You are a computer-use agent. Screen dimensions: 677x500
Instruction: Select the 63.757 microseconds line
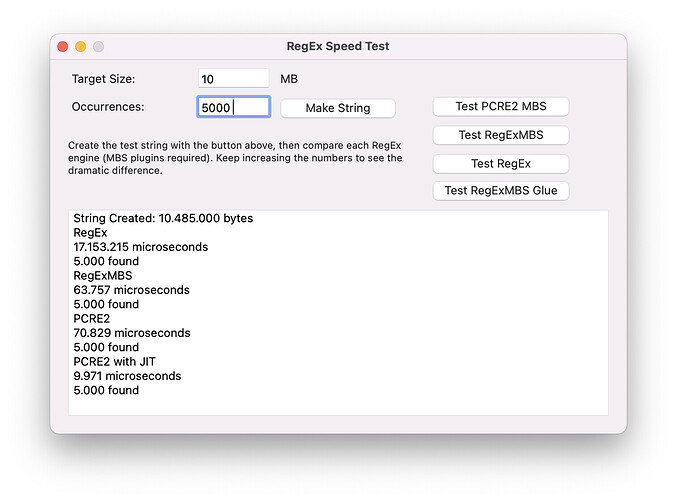click(131, 290)
